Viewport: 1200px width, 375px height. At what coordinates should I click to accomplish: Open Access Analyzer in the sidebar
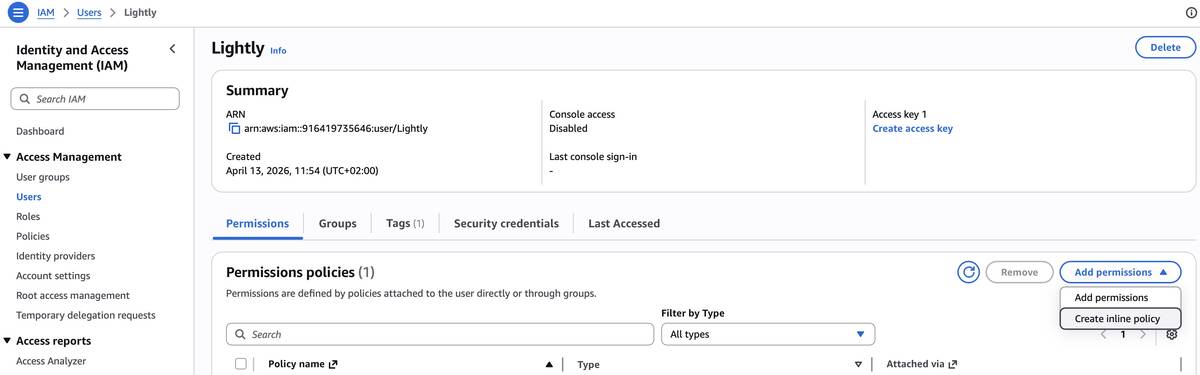(x=51, y=361)
